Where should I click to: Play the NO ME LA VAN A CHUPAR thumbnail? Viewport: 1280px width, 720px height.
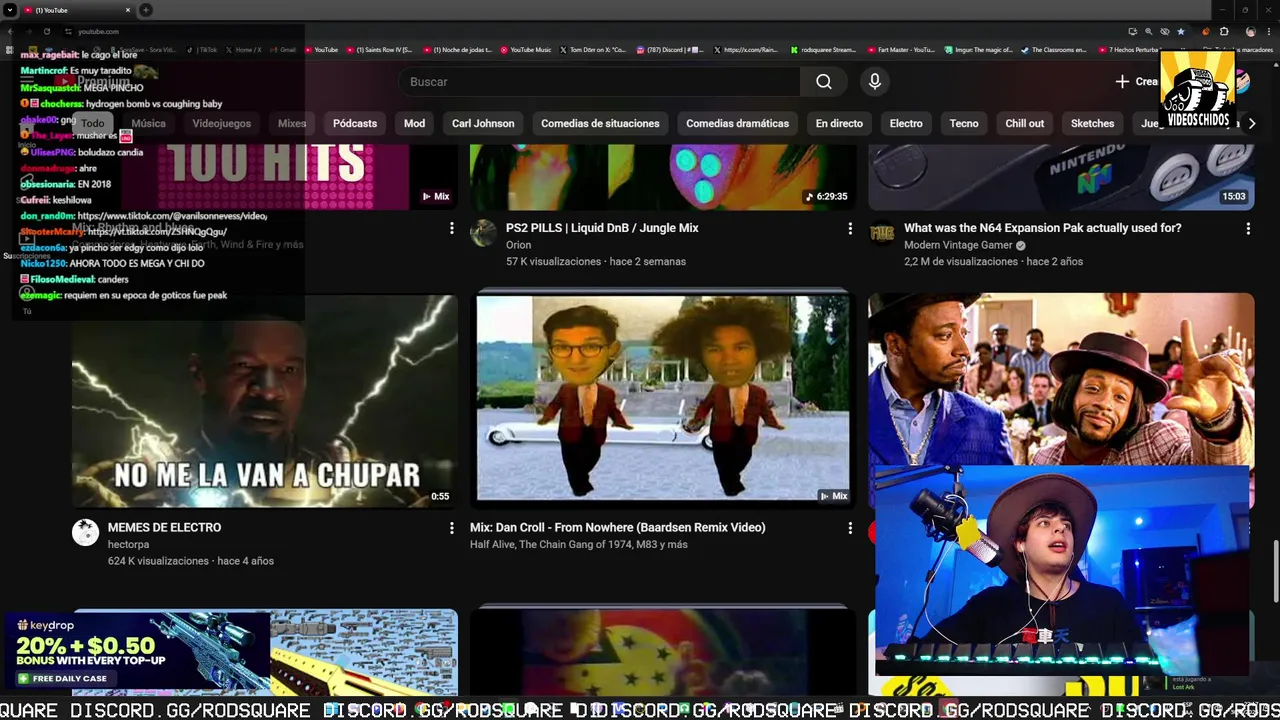(x=265, y=402)
